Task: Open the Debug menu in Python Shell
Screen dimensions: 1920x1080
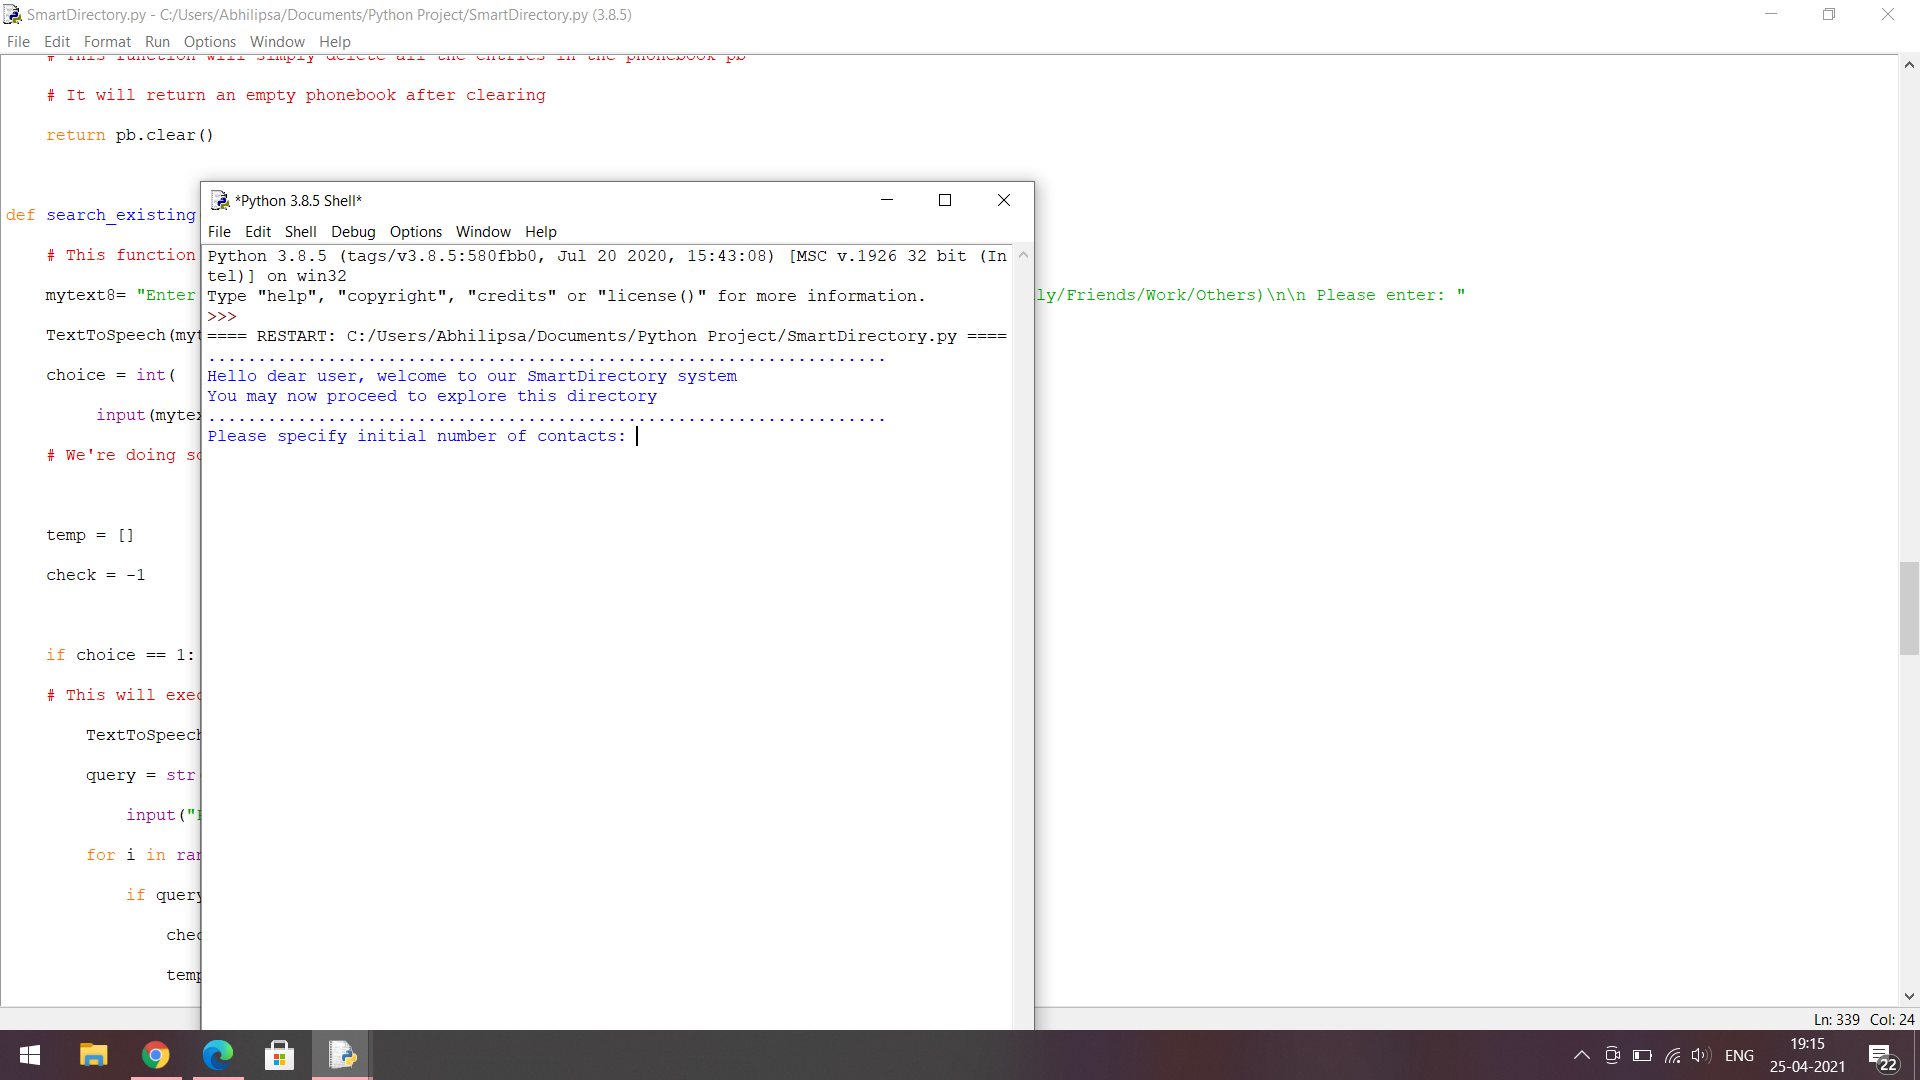Action: tap(353, 232)
